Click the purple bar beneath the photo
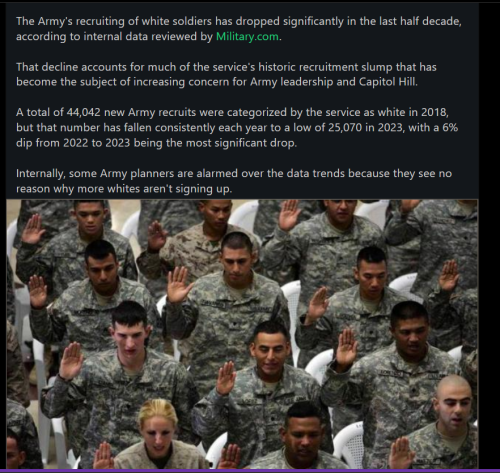The width and height of the screenshot is (500, 473). pyautogui.click(x=250, y=471)
